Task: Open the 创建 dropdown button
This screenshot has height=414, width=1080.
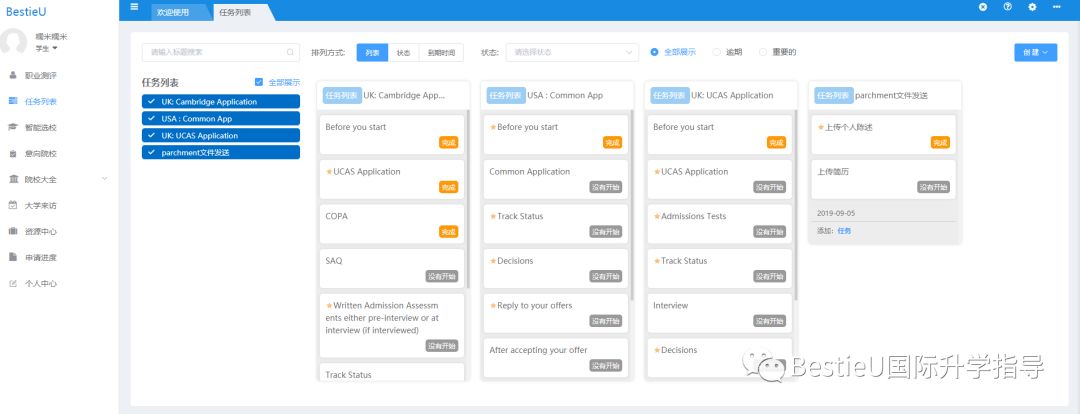Action: tap(1035, 52)
